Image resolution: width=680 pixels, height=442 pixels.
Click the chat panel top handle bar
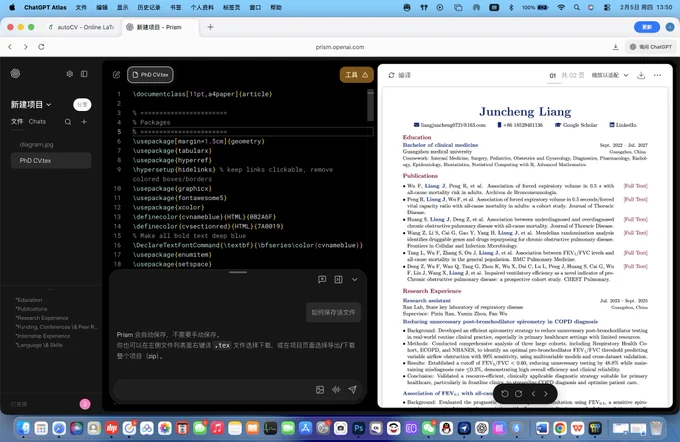point(238,272)
